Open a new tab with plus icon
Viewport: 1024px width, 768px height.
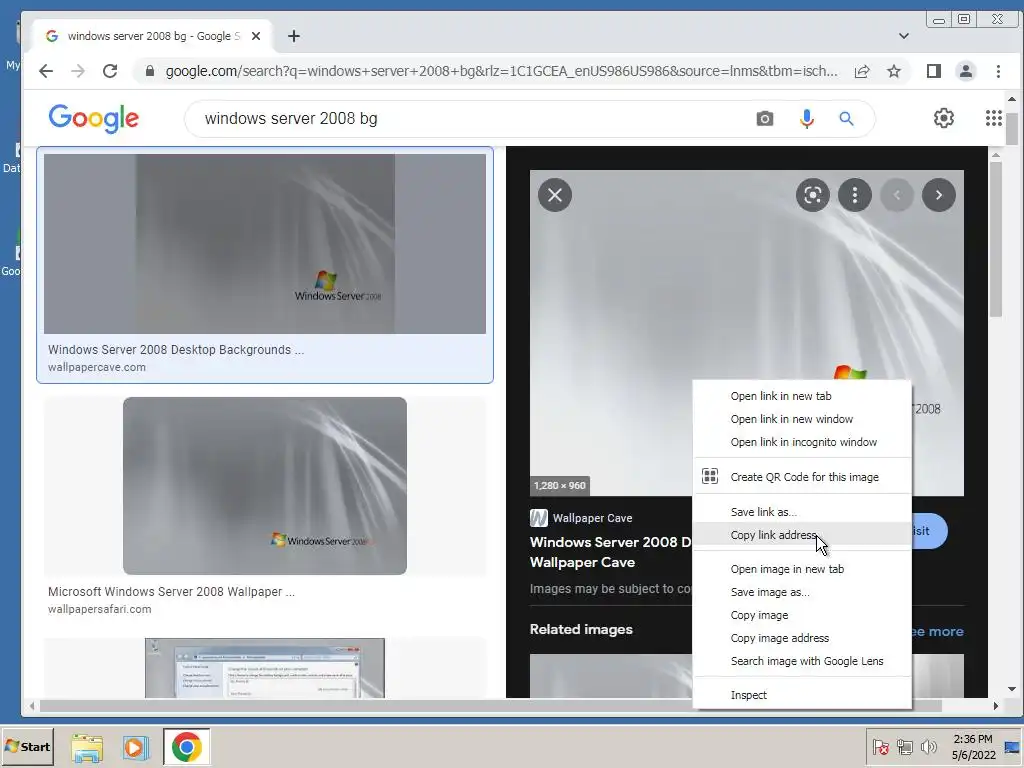pyautogui.click(x=294, y=37)
